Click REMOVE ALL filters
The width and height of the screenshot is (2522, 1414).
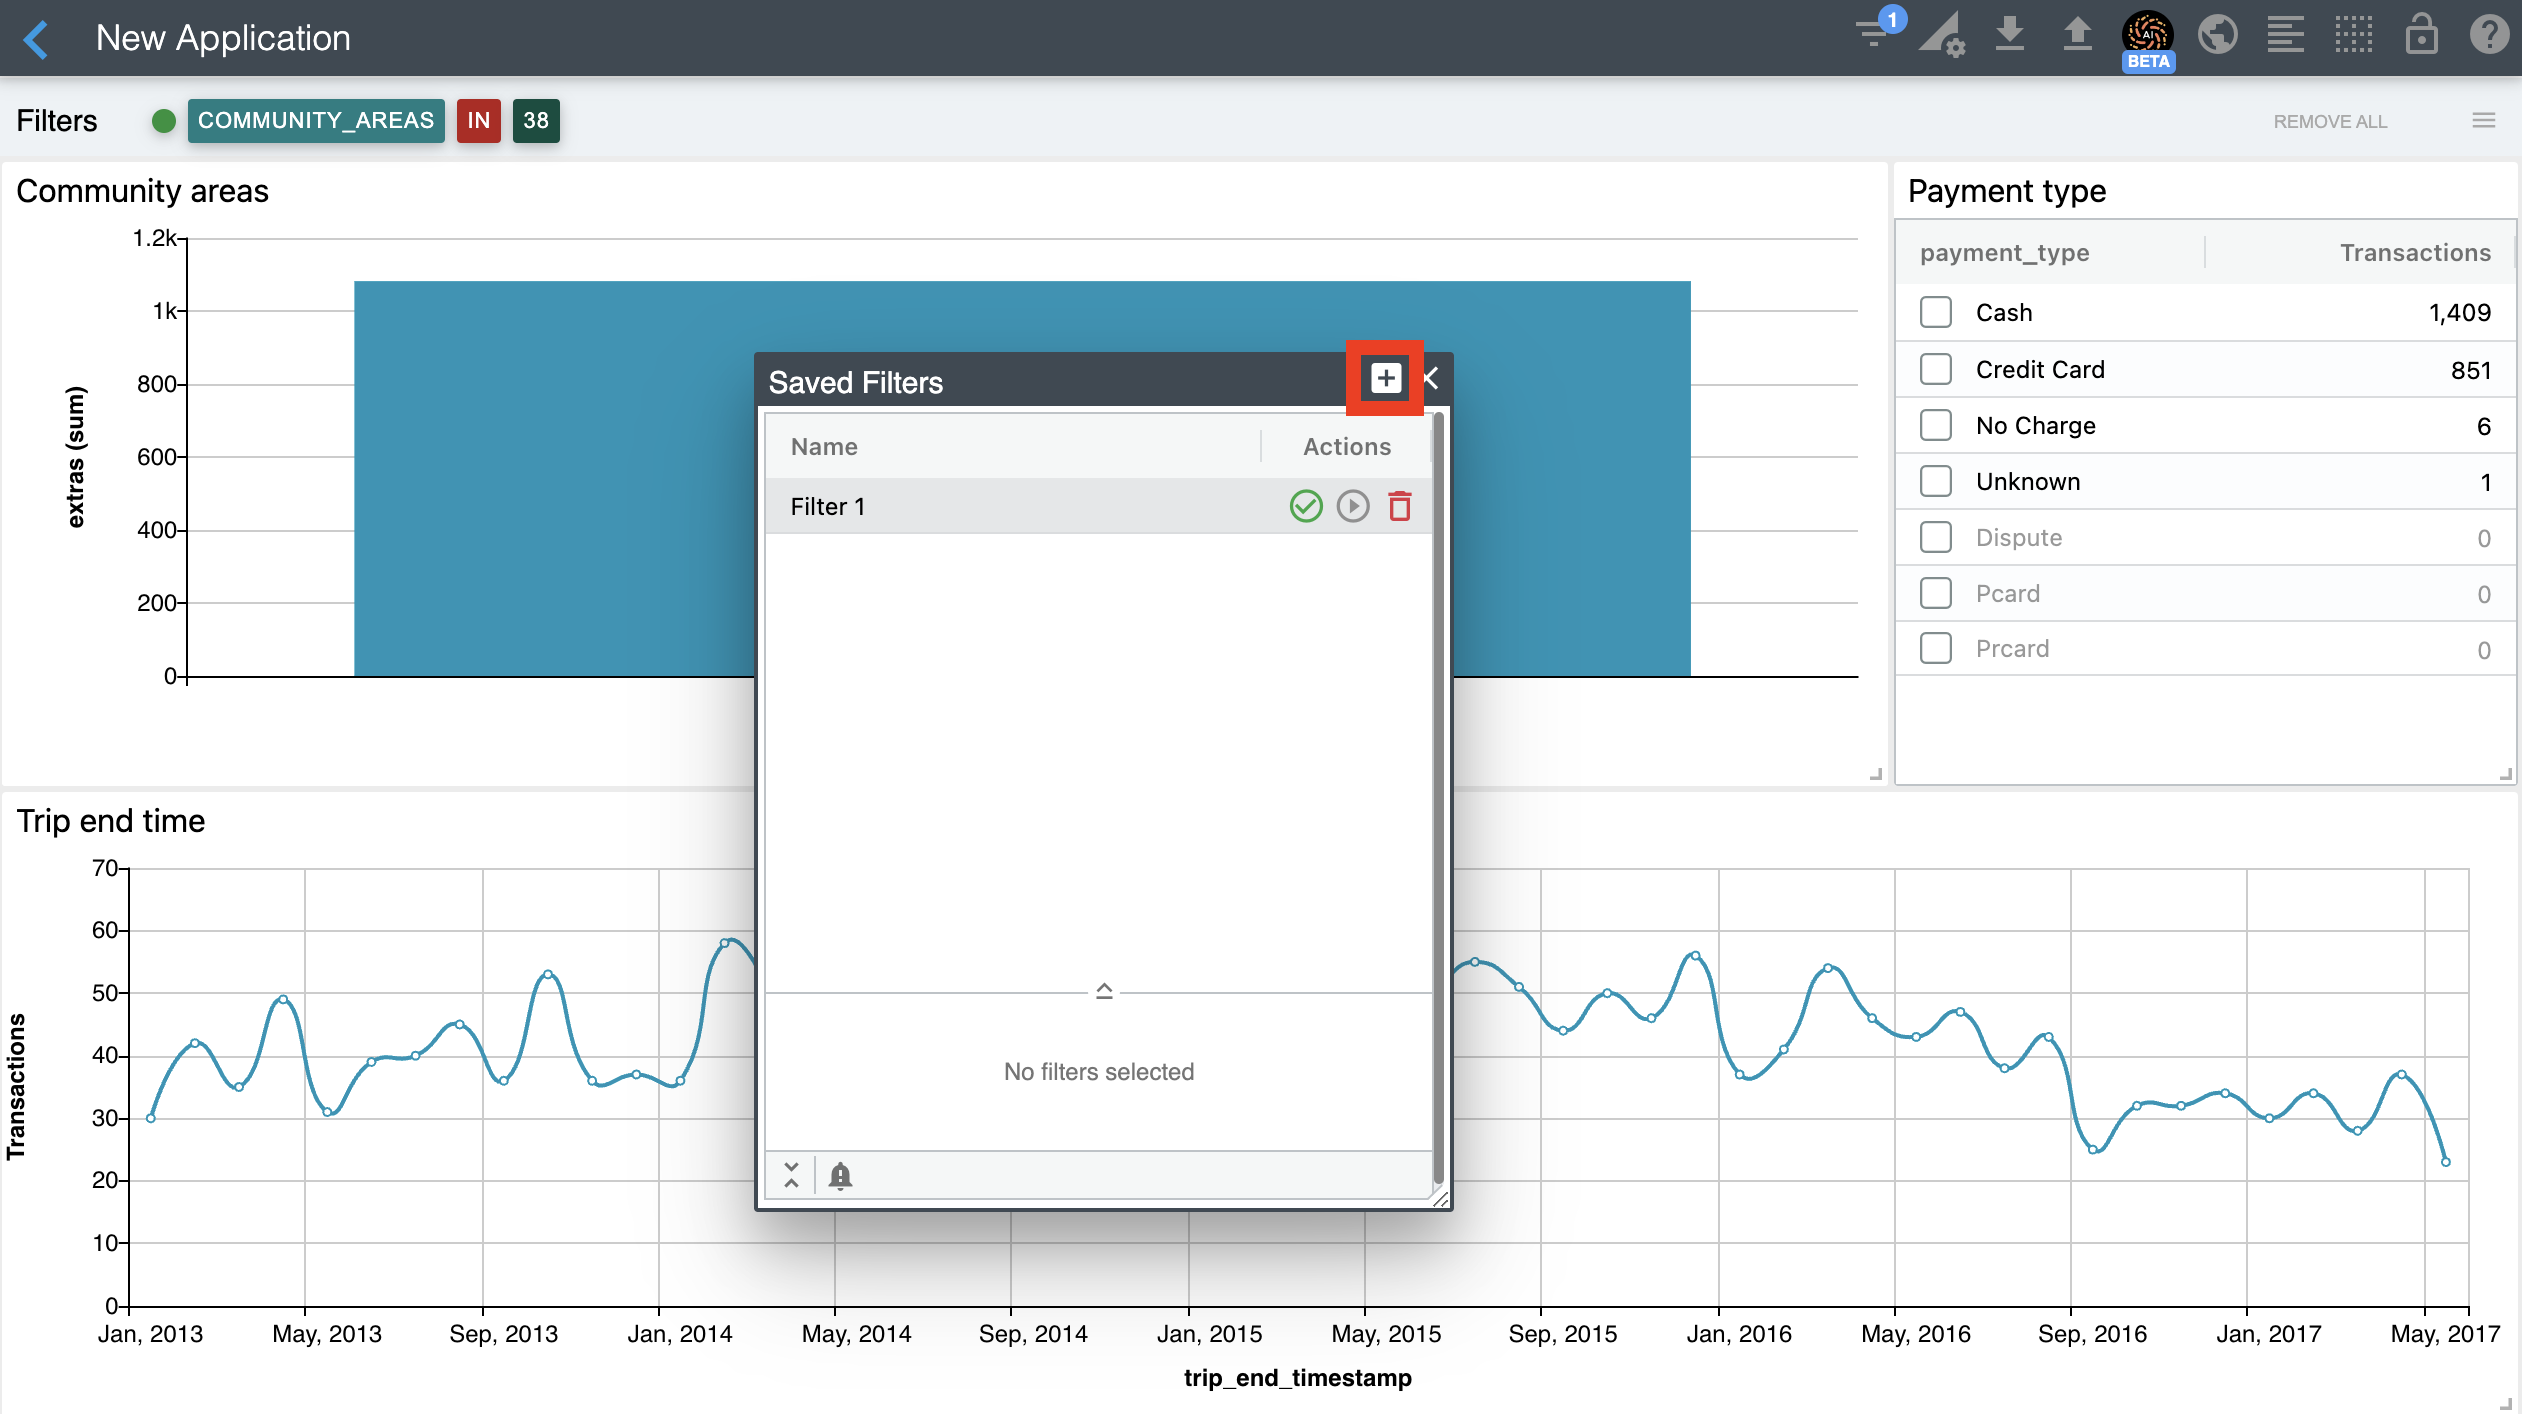click(x=2329, y=121)
